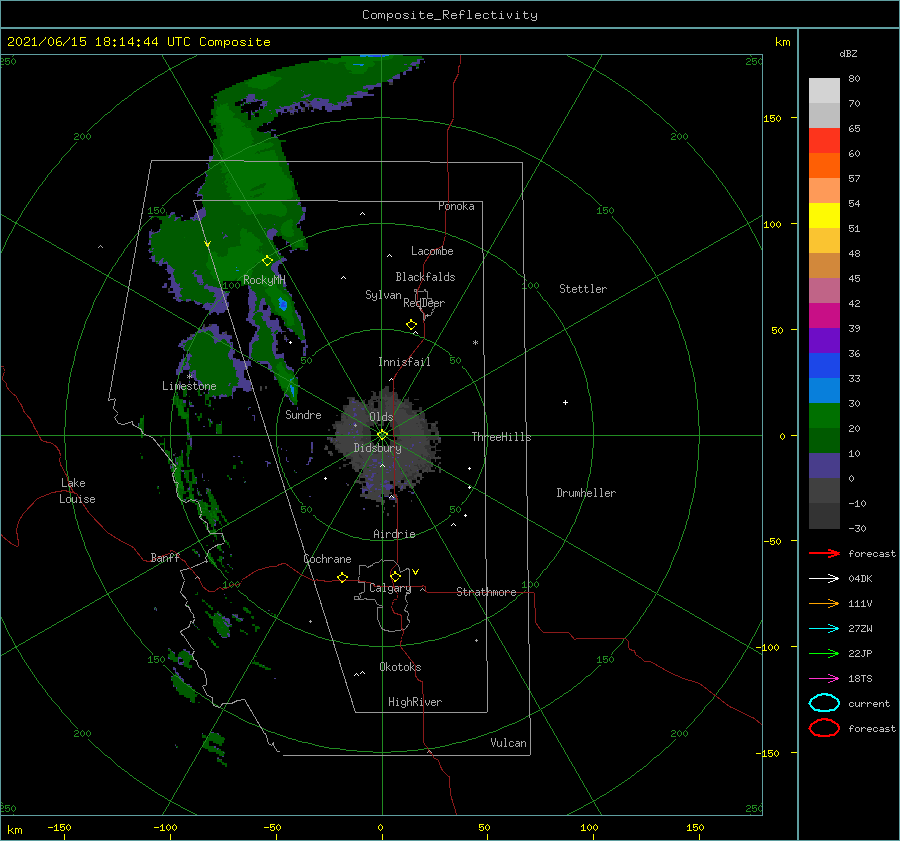Click the green 22JP arrow legend icon

824,653
